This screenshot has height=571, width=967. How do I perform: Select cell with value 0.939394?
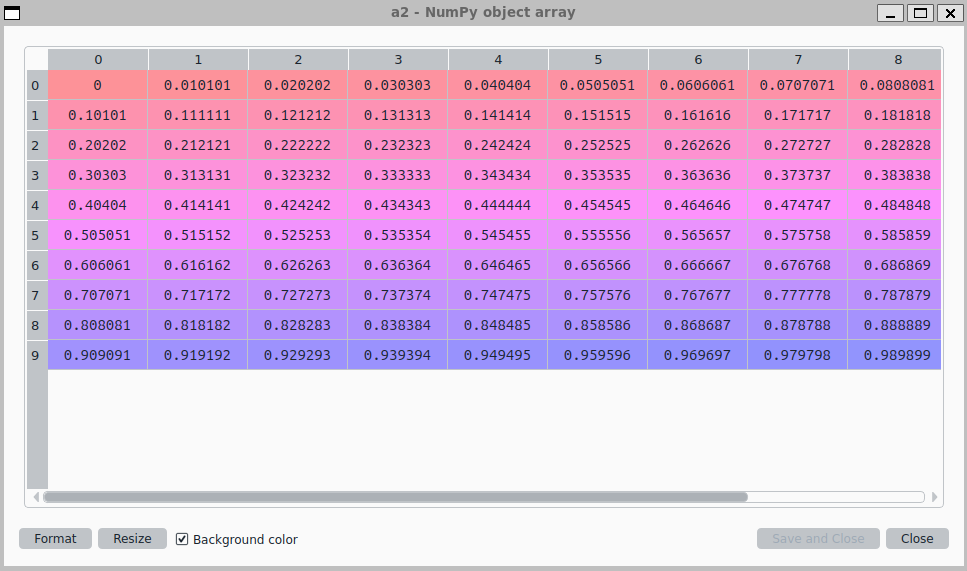tap(398, 355)
